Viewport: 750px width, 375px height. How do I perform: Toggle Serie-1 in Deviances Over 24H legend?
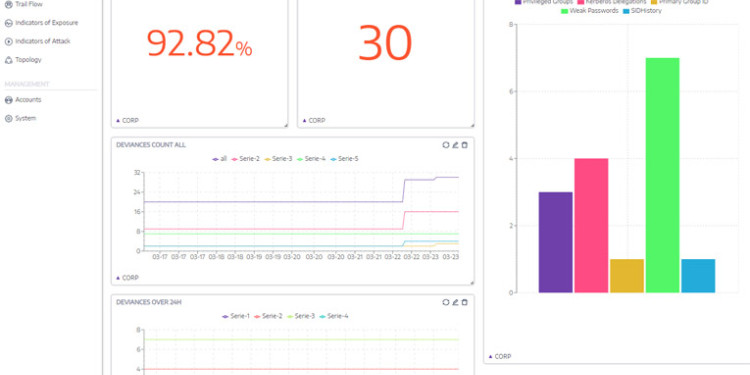236,316
